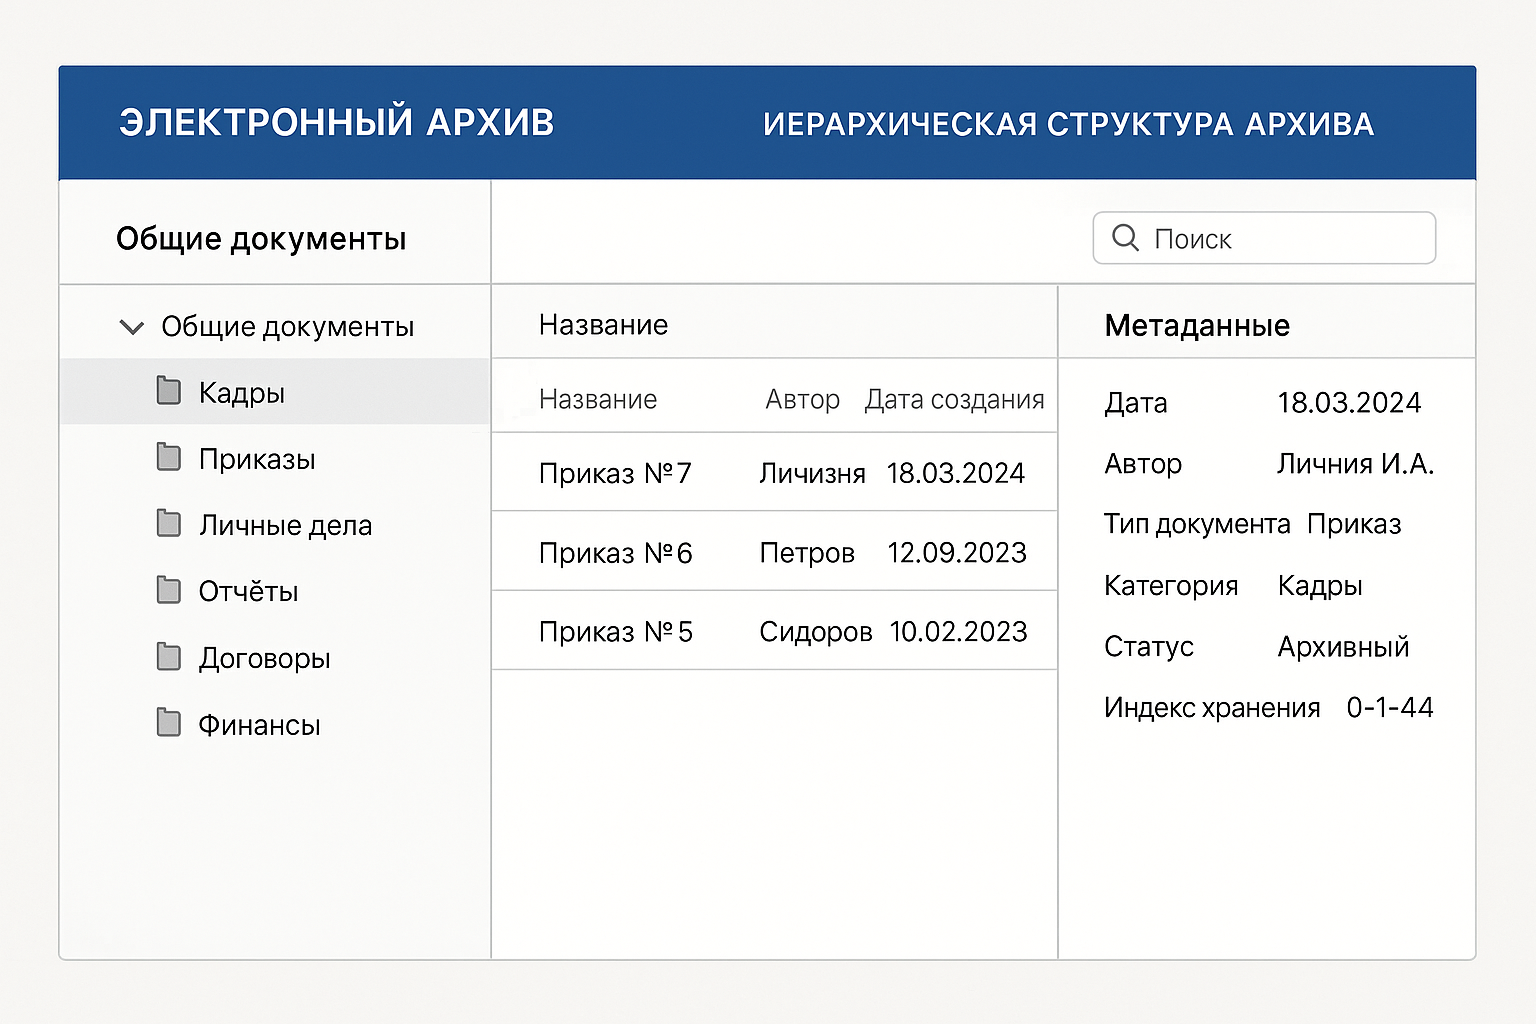The image size is (1536, 1024).
Task: Click the Индекс хранения value 0-1-44
Action: [1390, 707]
